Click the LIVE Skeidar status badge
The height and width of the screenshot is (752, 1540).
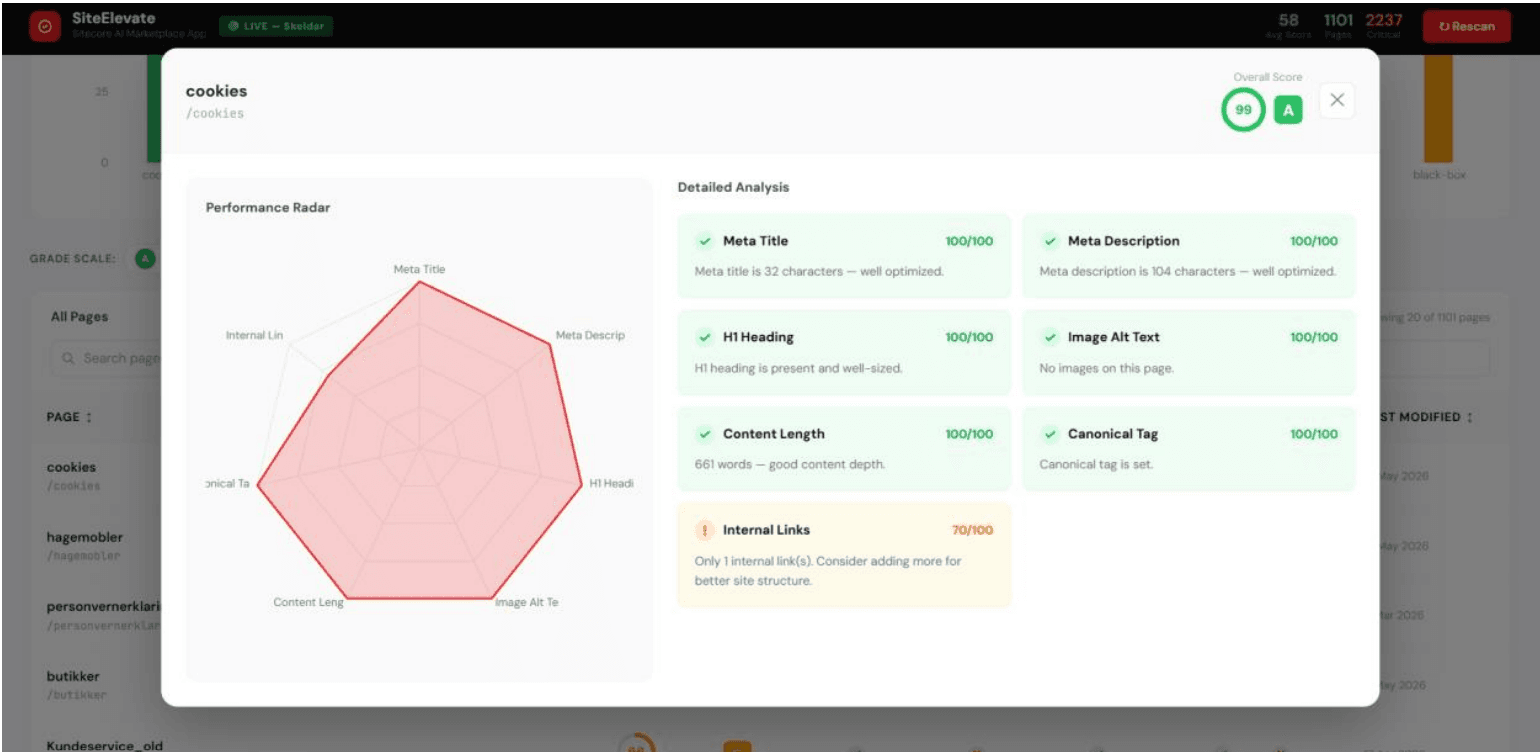click(x=275, y=27)
